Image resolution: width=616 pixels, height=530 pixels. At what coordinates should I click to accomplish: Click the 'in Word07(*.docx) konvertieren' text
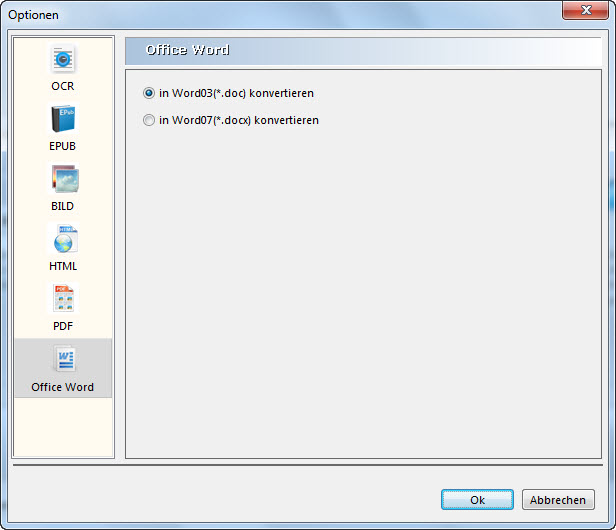coord(239,120)
